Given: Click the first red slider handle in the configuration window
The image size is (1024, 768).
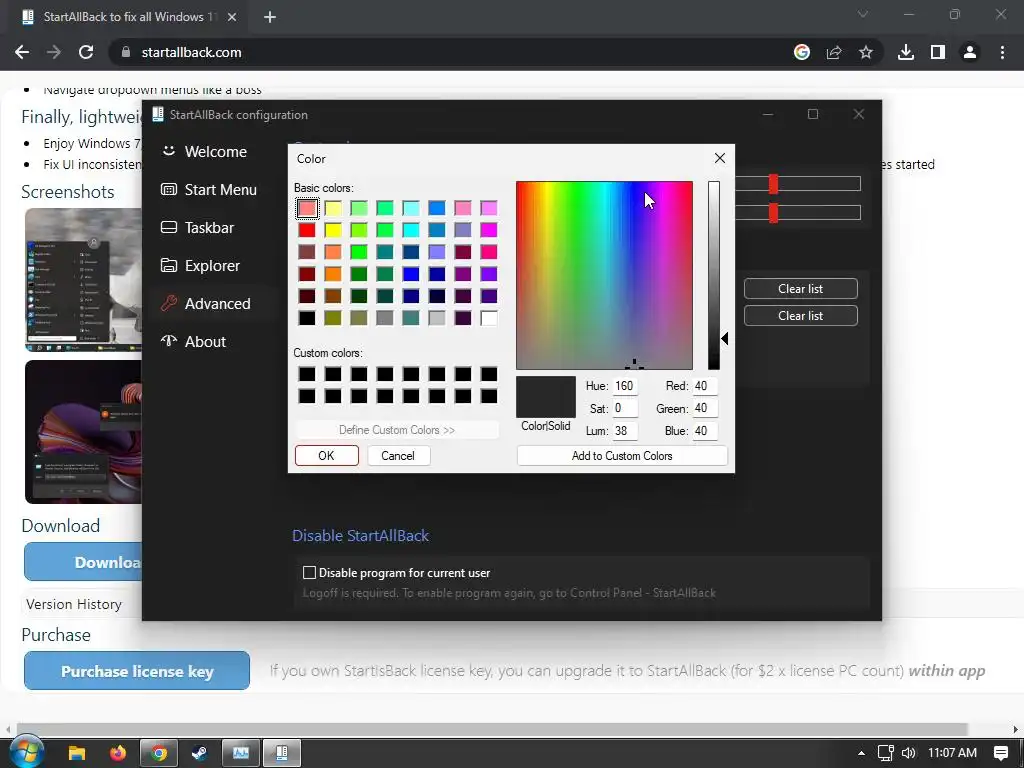Looking at the screenshot, I should click(773, 184).
